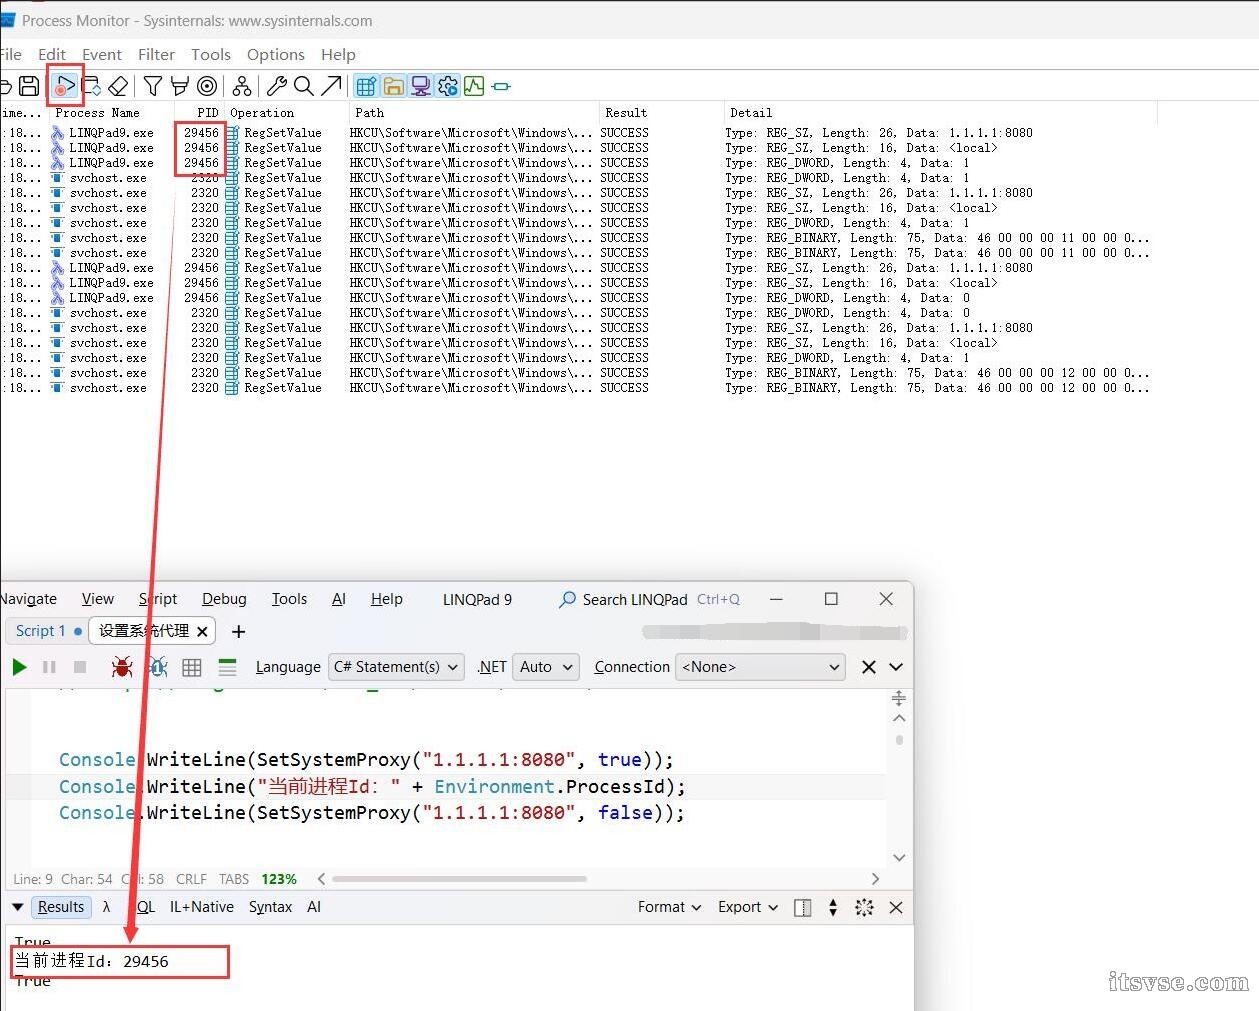Toggle Show Network Activity filter
Screen dimensions: 1259x1011
pyautogui.click(x=420, y=86)
